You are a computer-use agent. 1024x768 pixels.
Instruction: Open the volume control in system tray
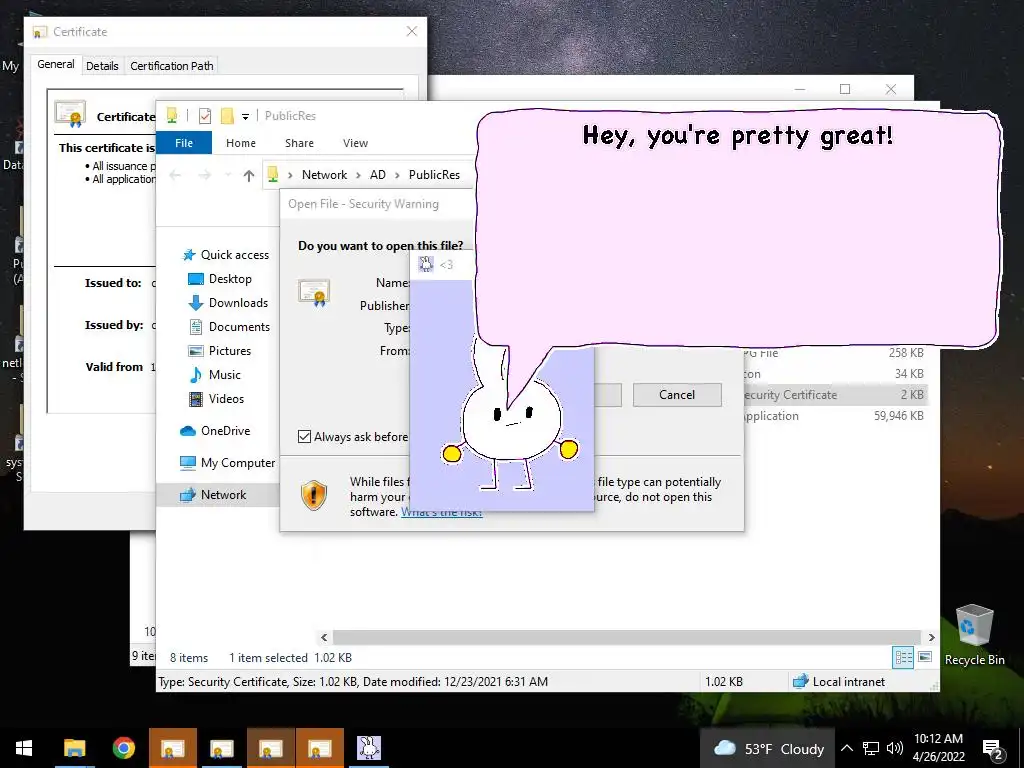point(895,748)
